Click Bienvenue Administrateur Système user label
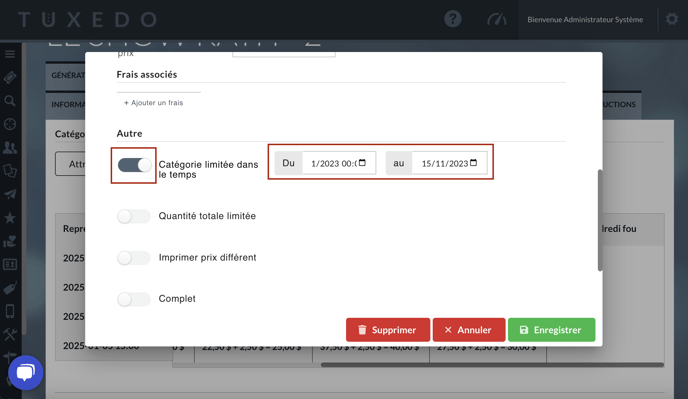The width and height of the screenshot is (688, 399). coord(585,20)
